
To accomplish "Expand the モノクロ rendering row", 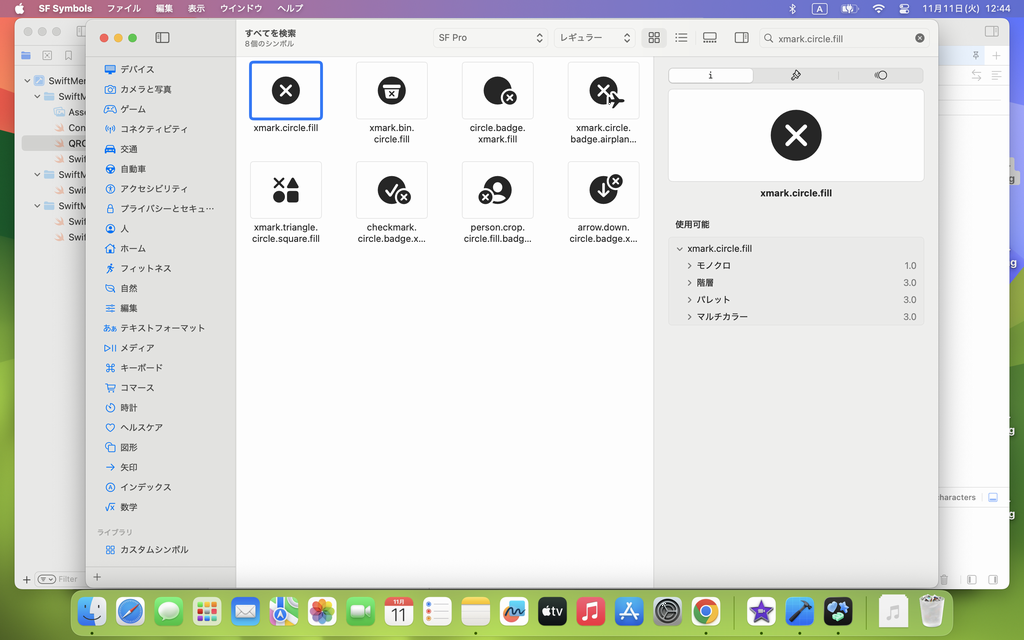I will (x=690, y=266).
